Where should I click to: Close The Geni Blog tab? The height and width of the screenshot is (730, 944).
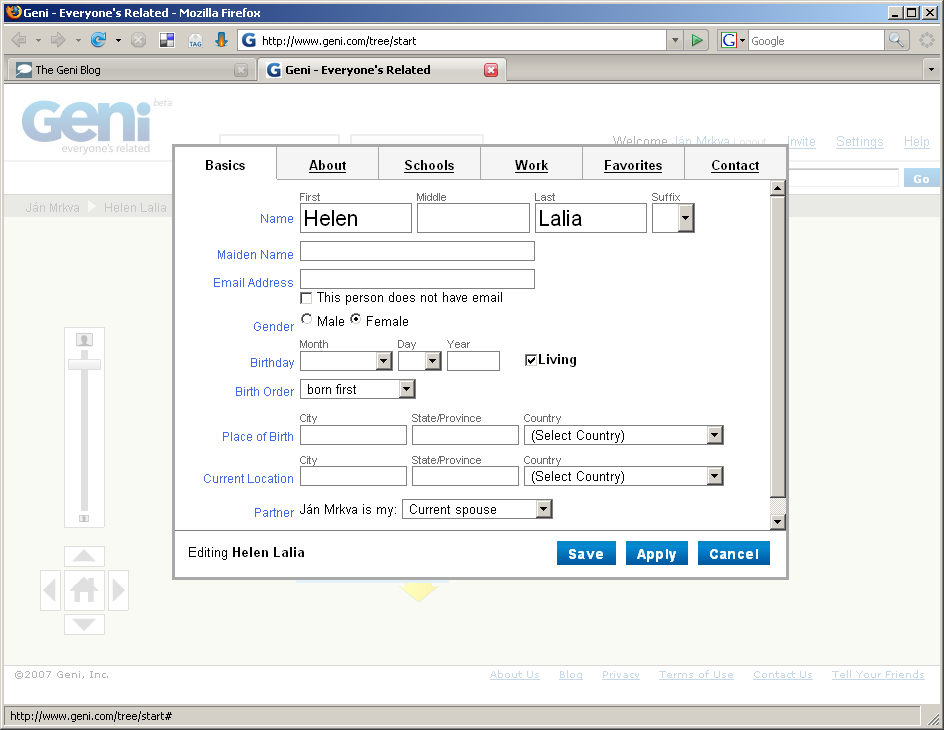click(241, 70)
